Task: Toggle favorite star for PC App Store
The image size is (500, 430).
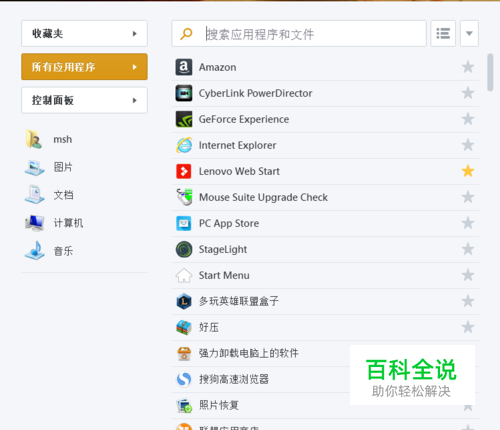Action: (468, 223)
